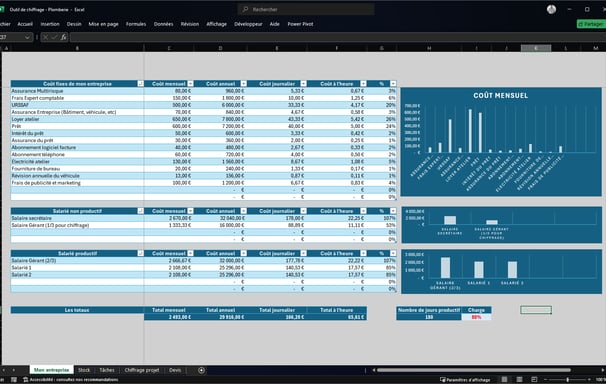Open the Révision ribbon tab
Screen dimensions: 606x384
(x=190, y=24)
